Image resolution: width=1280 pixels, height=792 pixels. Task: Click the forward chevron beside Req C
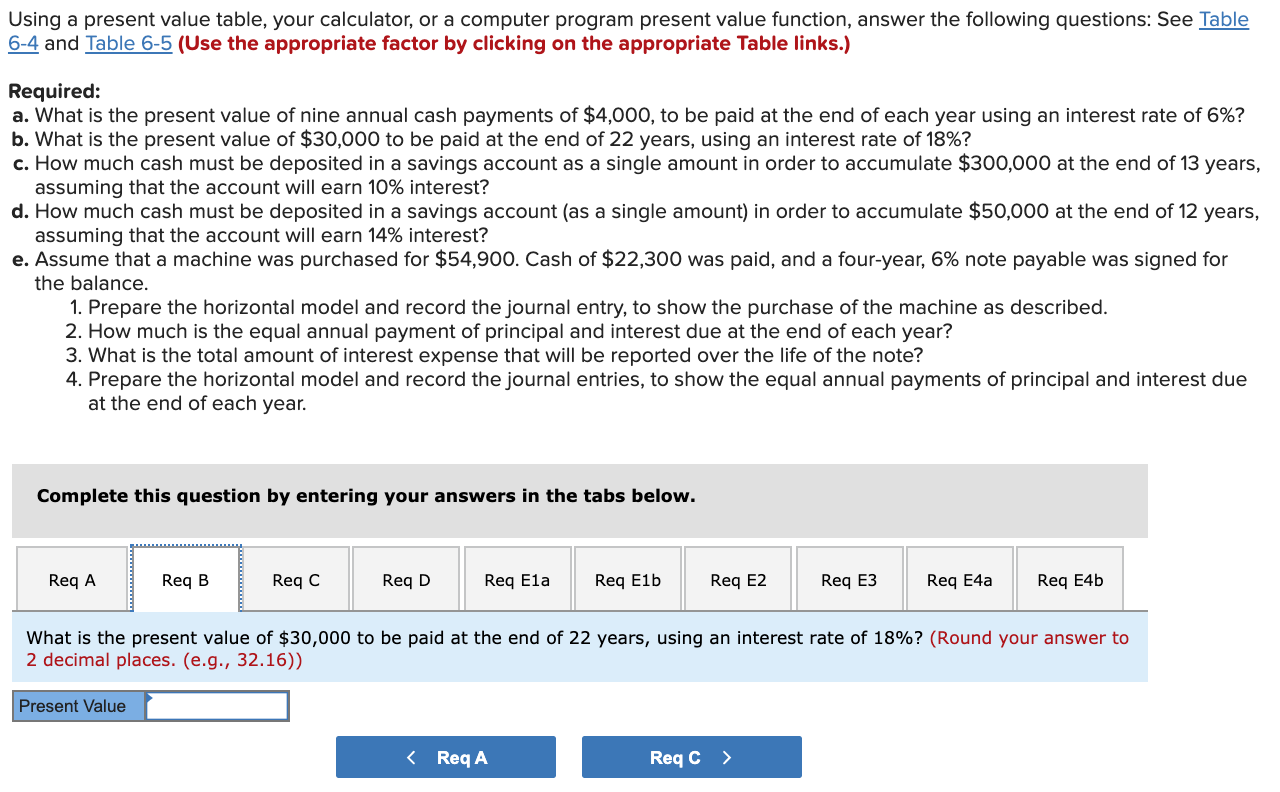pyautogui.click(x=729, y=757)
